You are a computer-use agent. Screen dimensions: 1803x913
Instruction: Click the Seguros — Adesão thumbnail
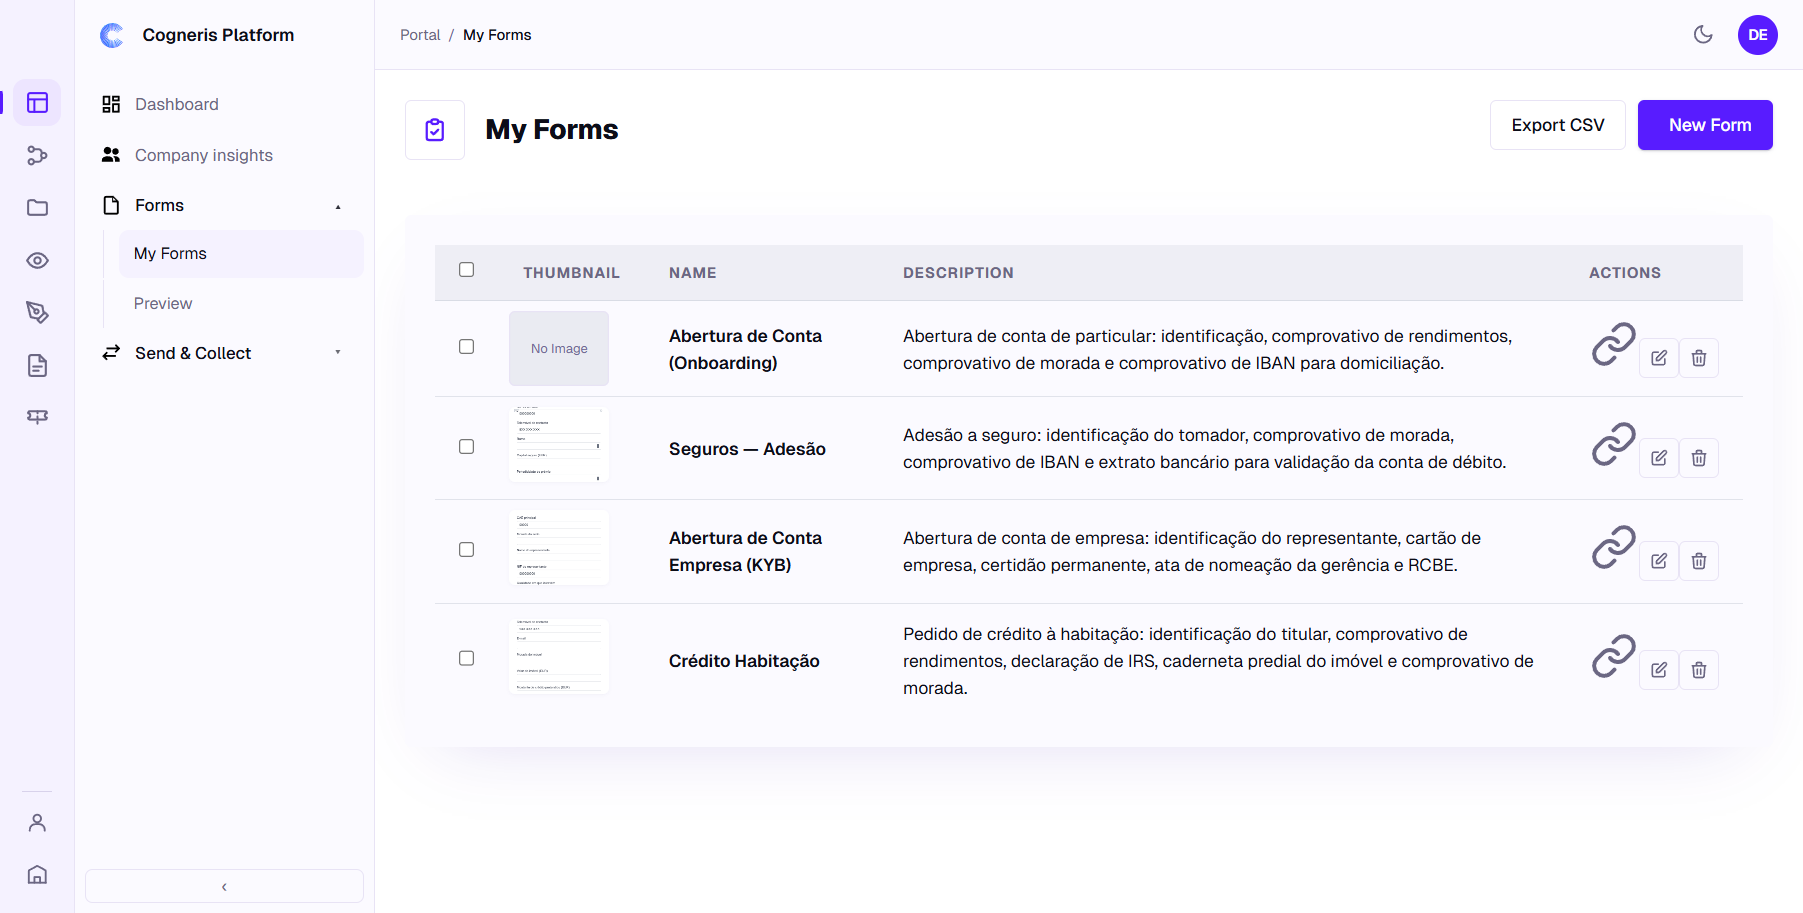[x=559, y=444]
